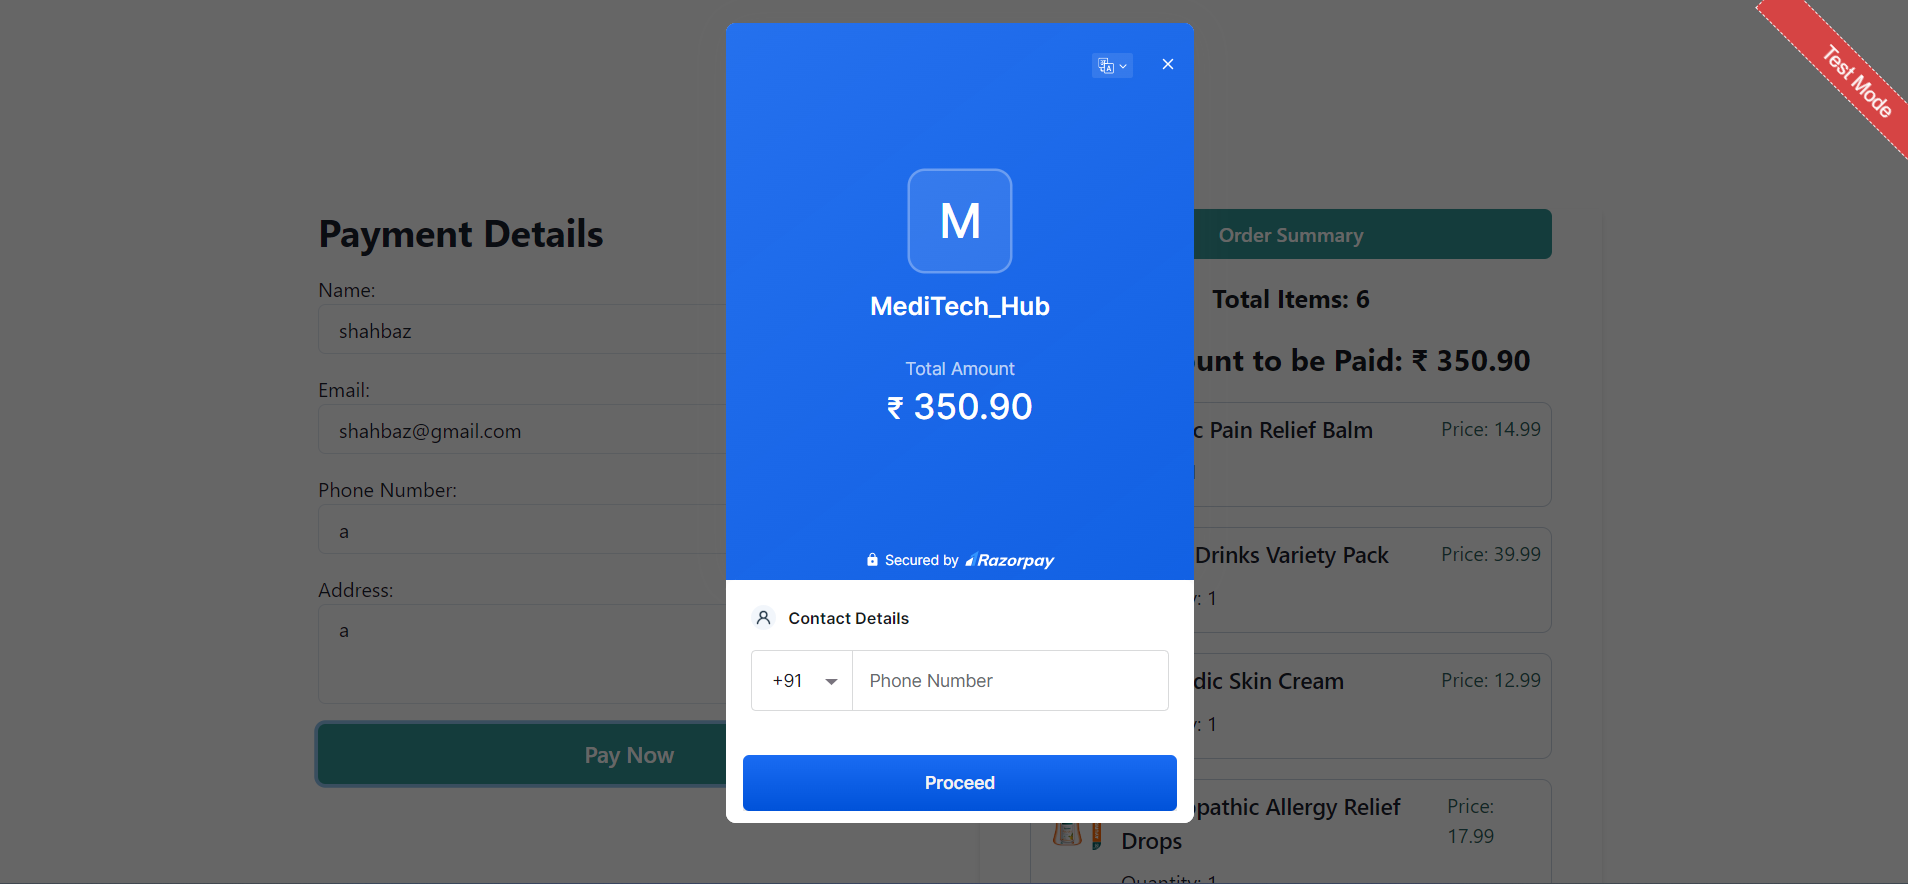Click the MediTech_Hub "M" logo tile
The image size is (1908, 884).
coord(959,221)
